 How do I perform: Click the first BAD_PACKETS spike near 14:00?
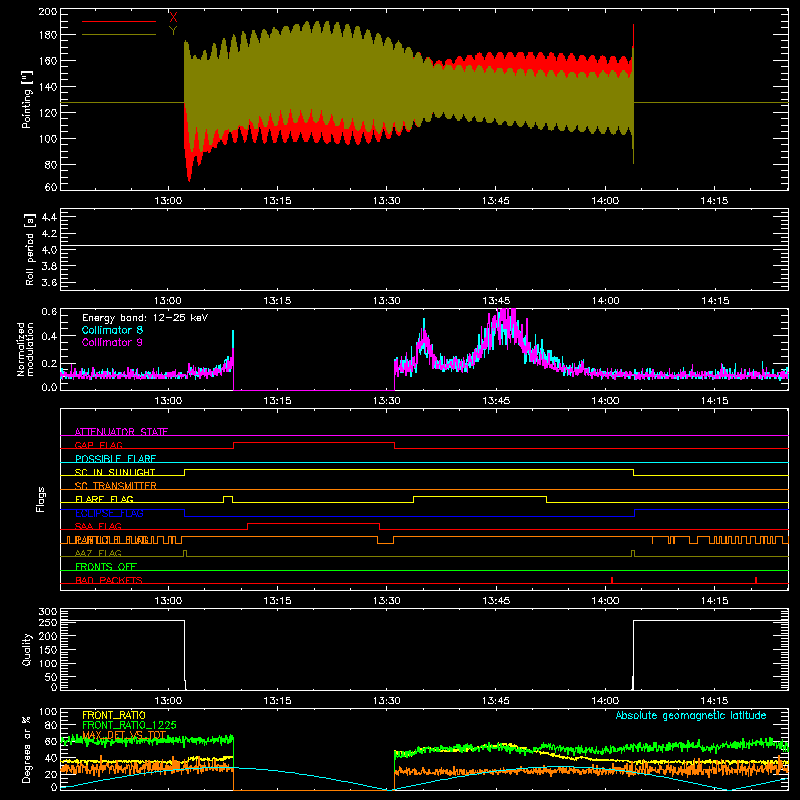[x=612, y=580]
